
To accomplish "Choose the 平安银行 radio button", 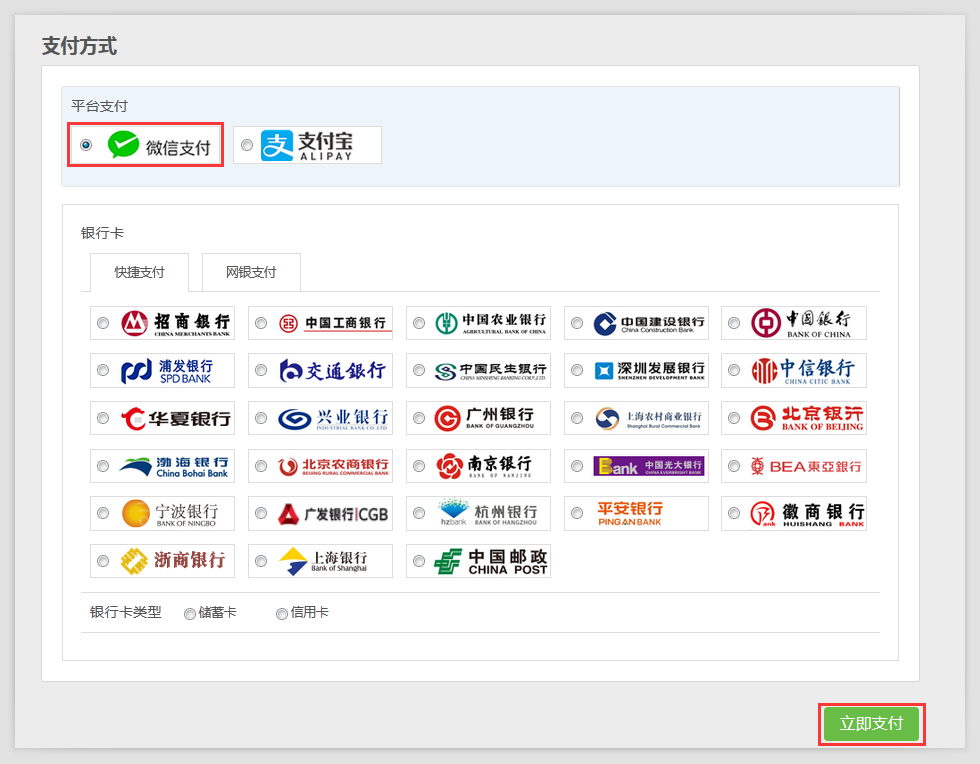I will pyautogui.click(x=577, y=513).
